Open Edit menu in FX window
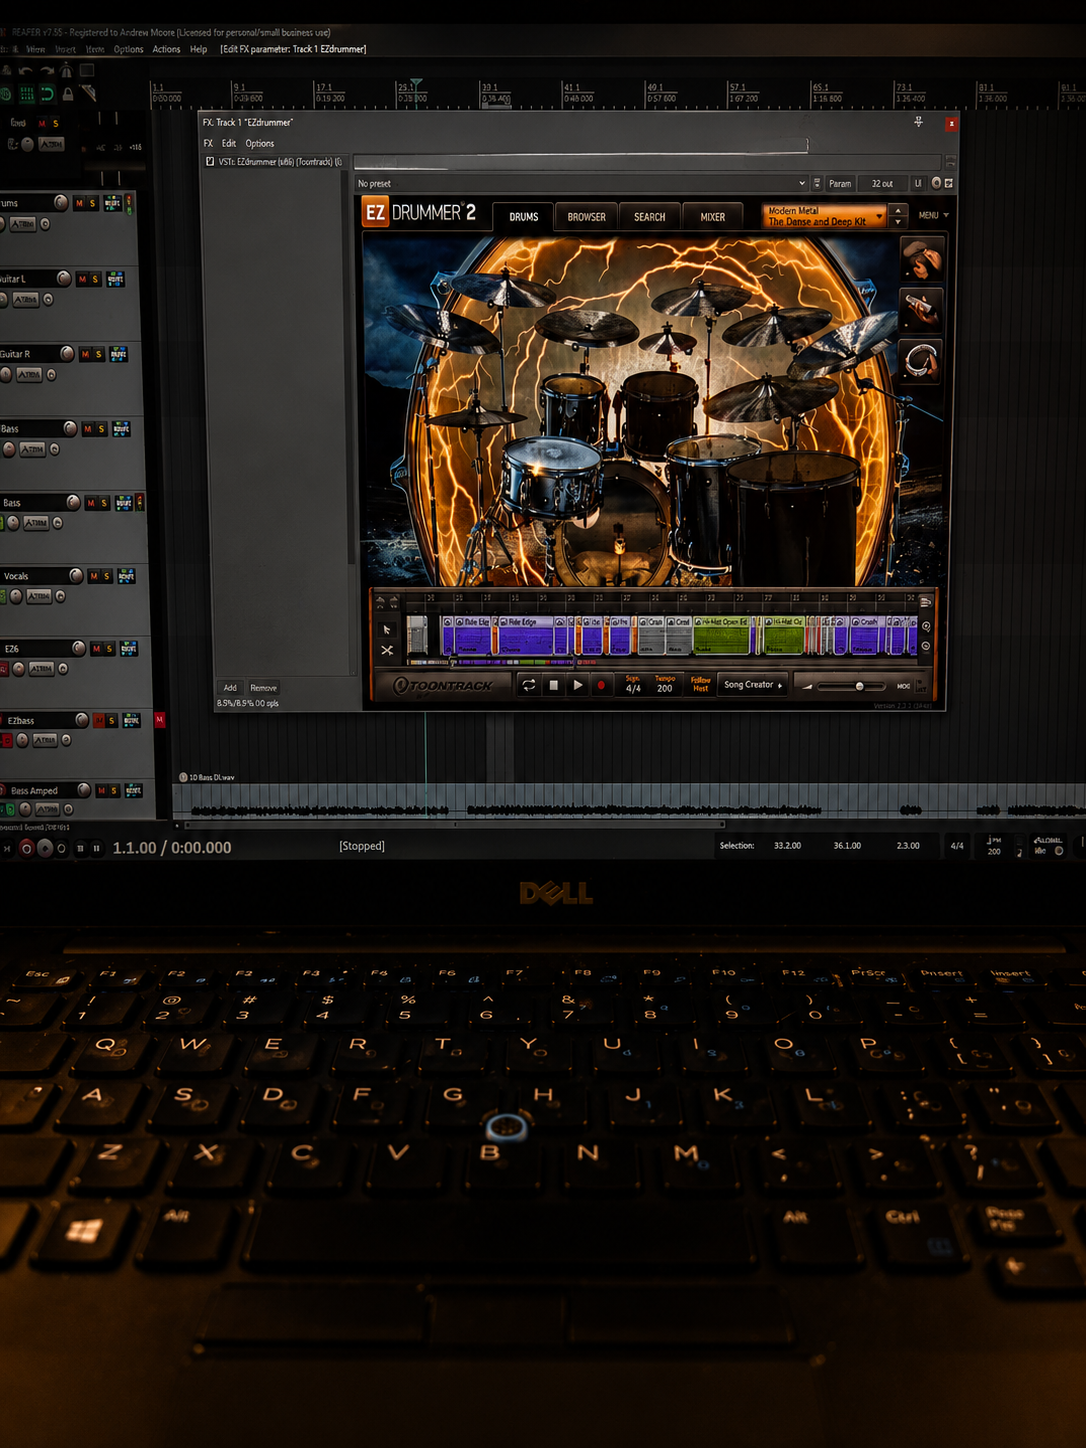The width and height of the screenshot is (1086, 1448). click(229, 143)
